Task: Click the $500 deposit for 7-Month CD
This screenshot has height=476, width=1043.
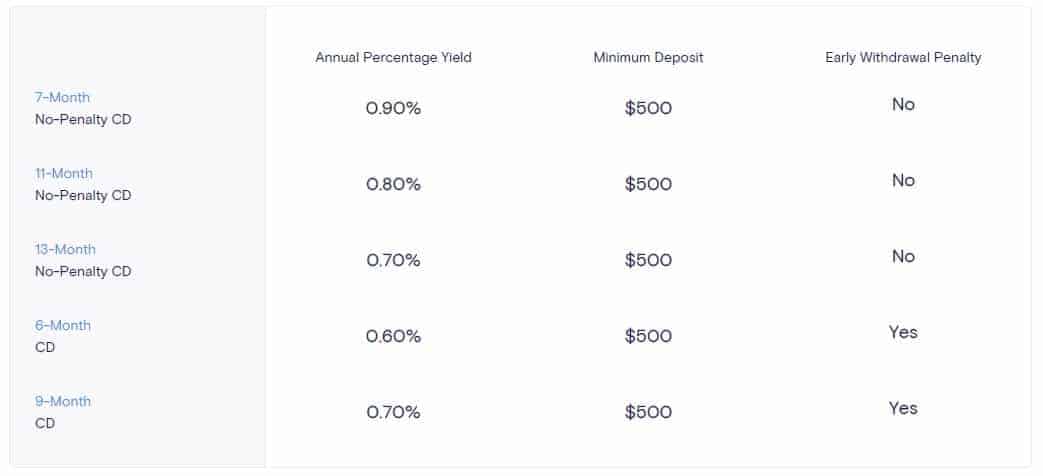Action: (648, 108)
